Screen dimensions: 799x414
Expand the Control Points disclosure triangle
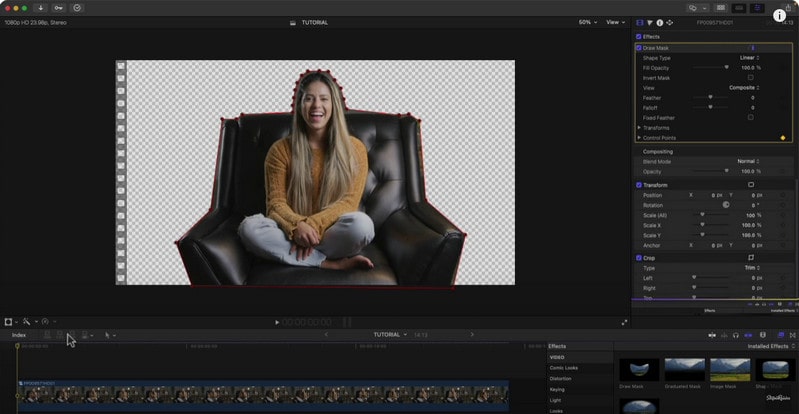[639, 138]
